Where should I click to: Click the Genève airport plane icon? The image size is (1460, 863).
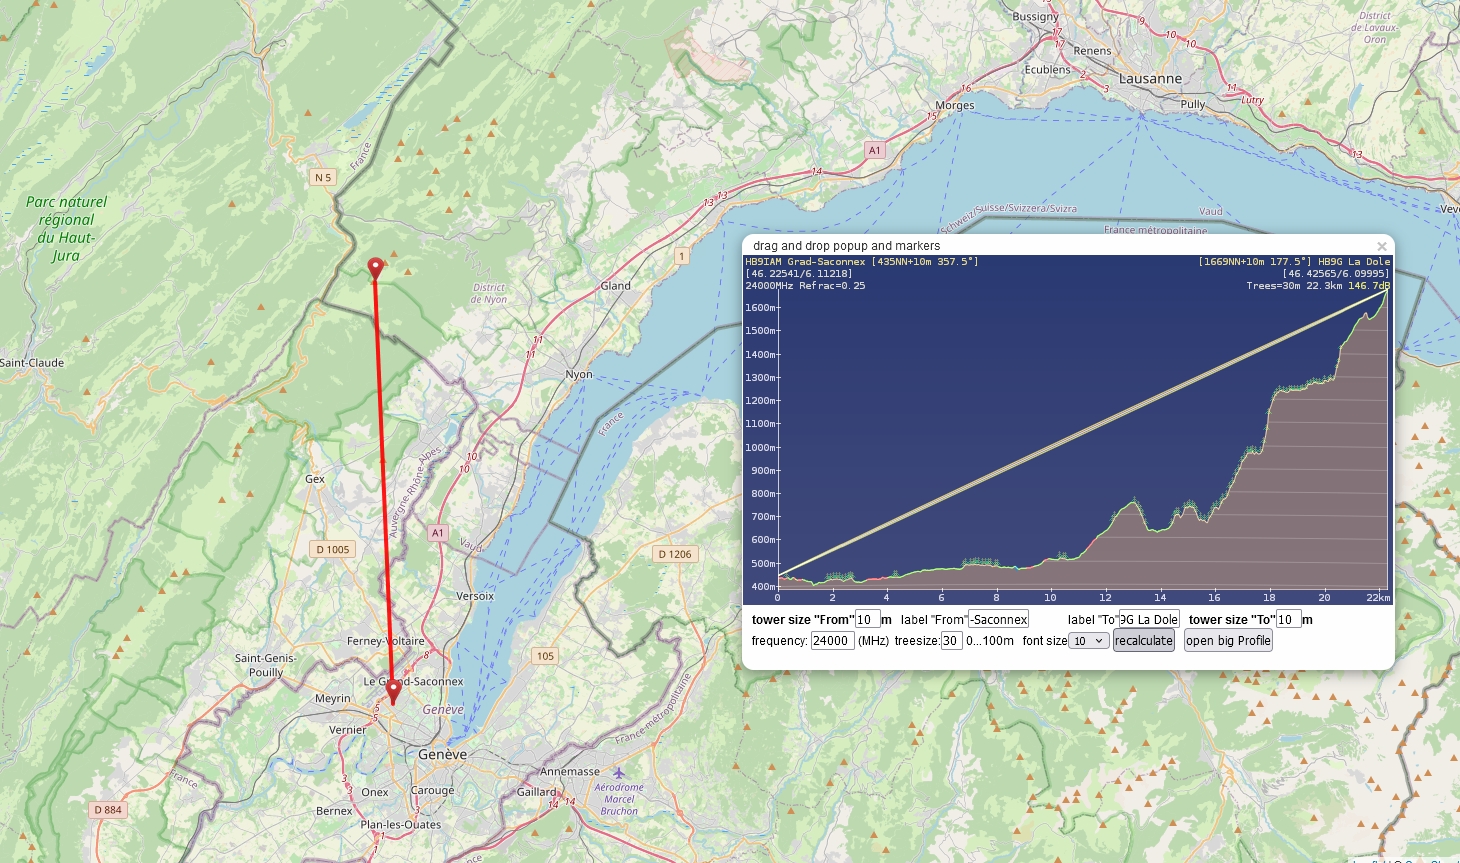pos(619,772)
